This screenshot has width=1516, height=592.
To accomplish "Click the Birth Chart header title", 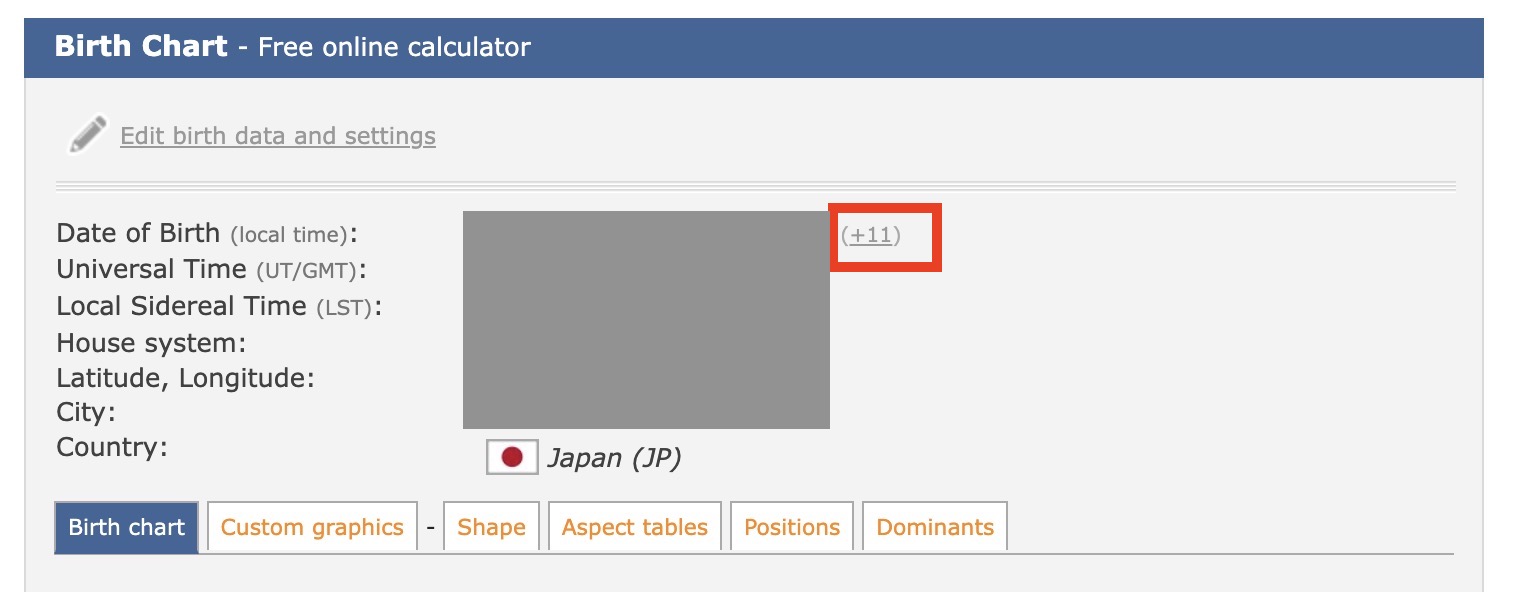I will click(141, 46).
